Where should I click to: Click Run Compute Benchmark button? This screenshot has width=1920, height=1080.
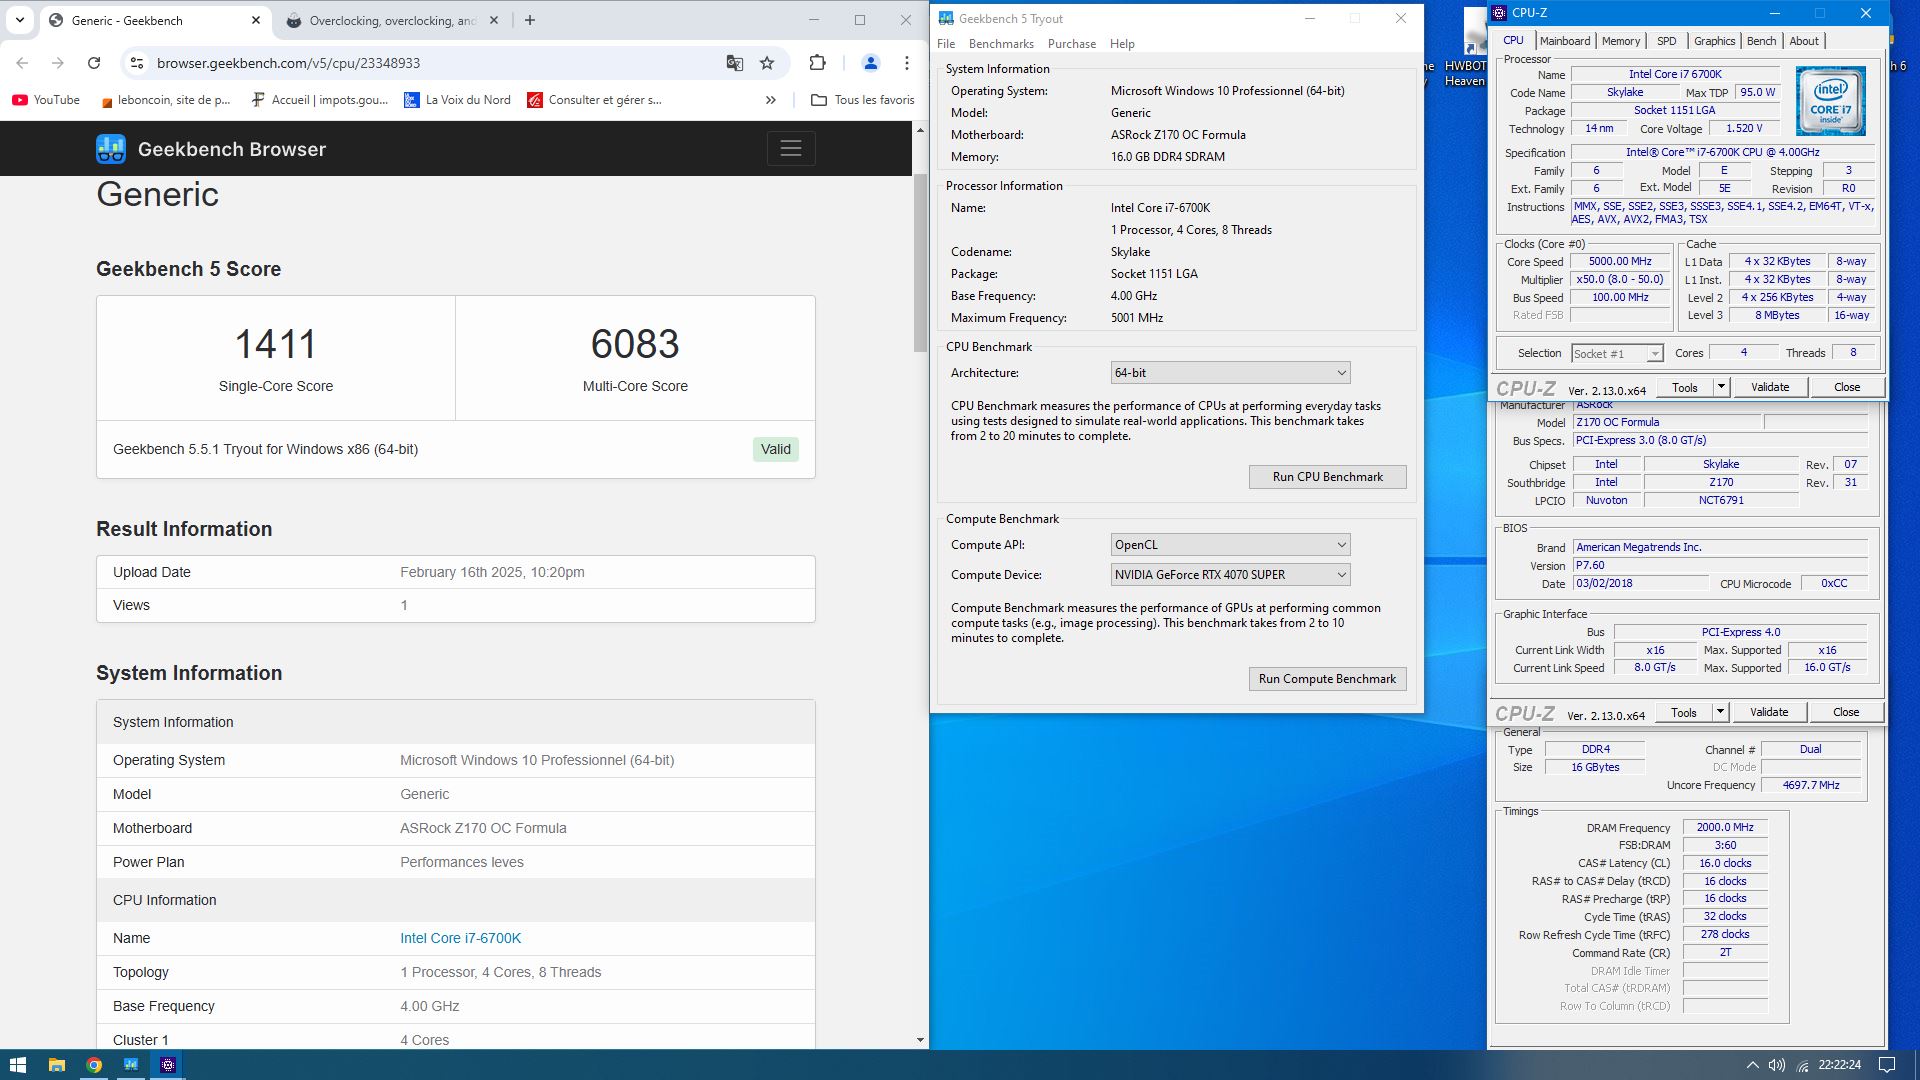[1327, 679]
